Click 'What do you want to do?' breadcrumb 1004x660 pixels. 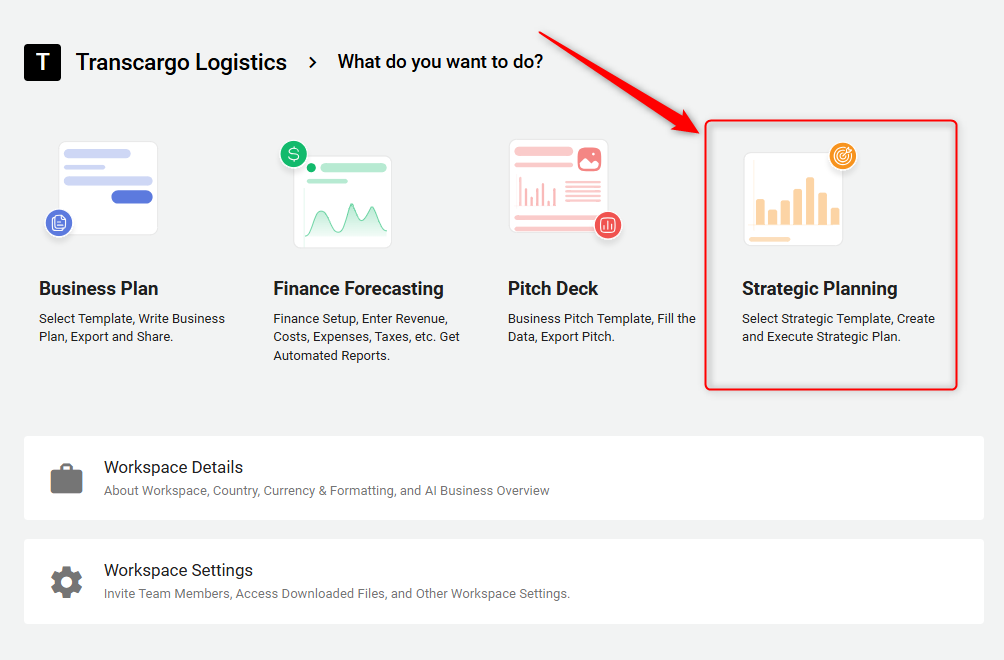click(440, 62)
